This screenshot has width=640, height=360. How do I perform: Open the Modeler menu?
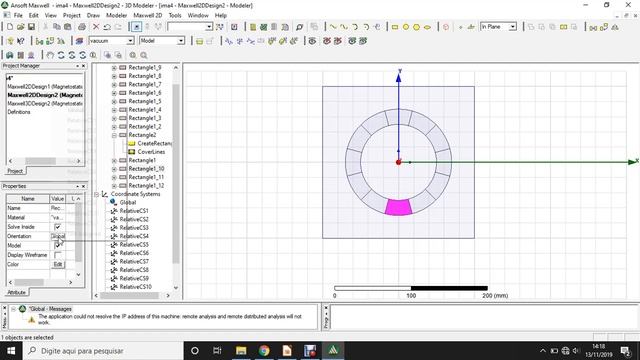tap(116, 15)
